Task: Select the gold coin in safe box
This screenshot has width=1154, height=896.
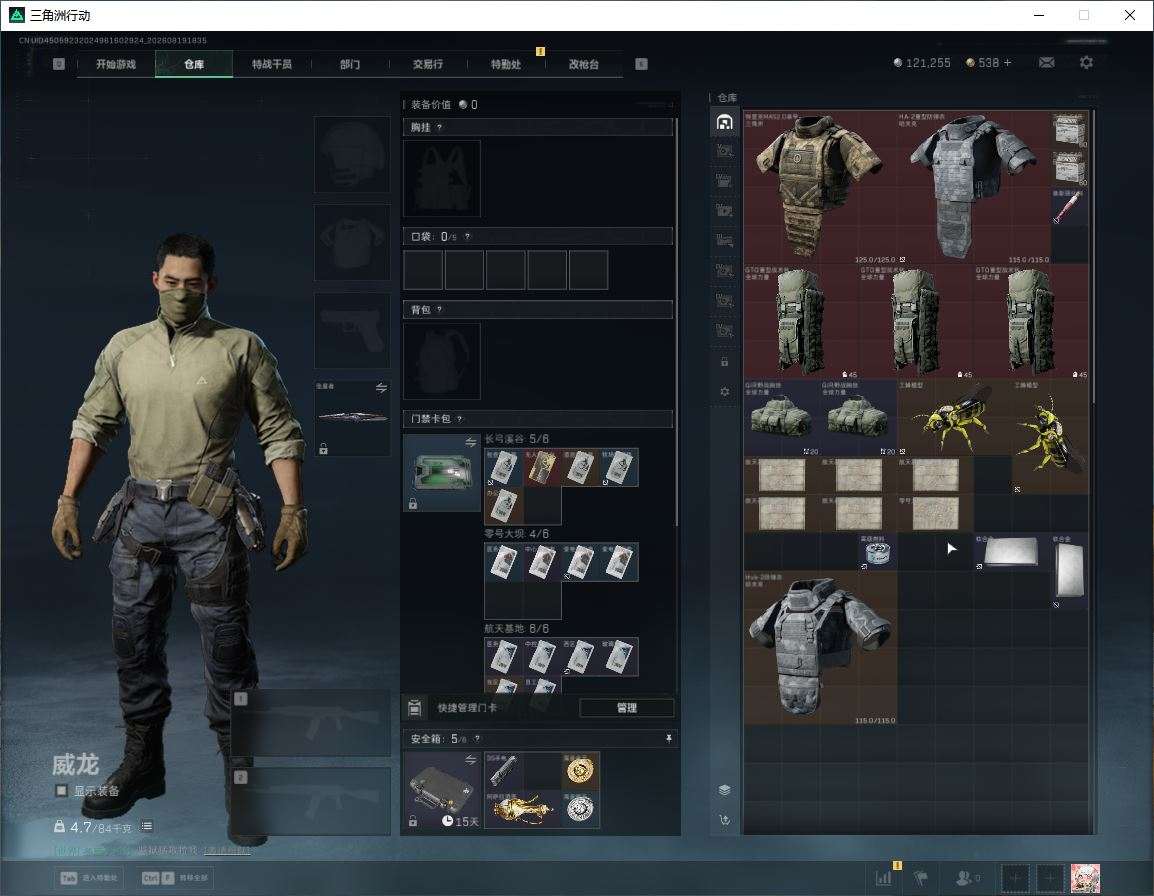Action: [580, 771]
